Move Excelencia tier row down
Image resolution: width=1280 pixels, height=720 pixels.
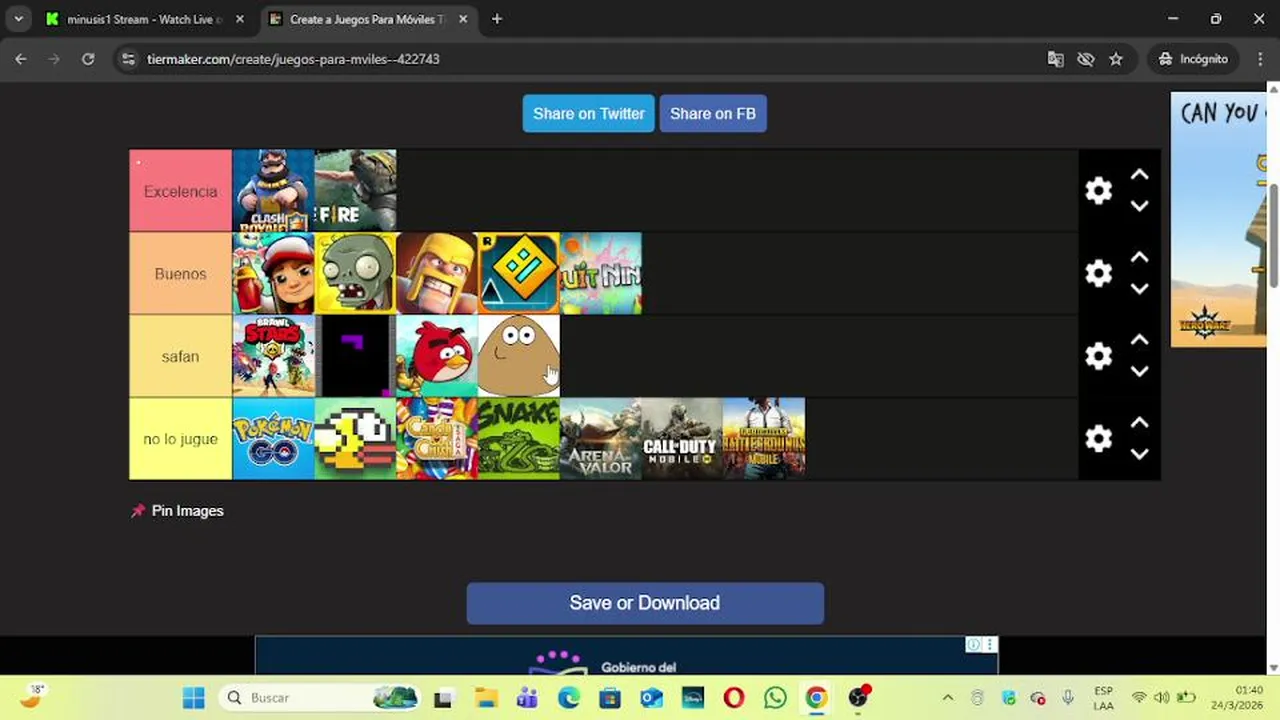pos(1139,206)
